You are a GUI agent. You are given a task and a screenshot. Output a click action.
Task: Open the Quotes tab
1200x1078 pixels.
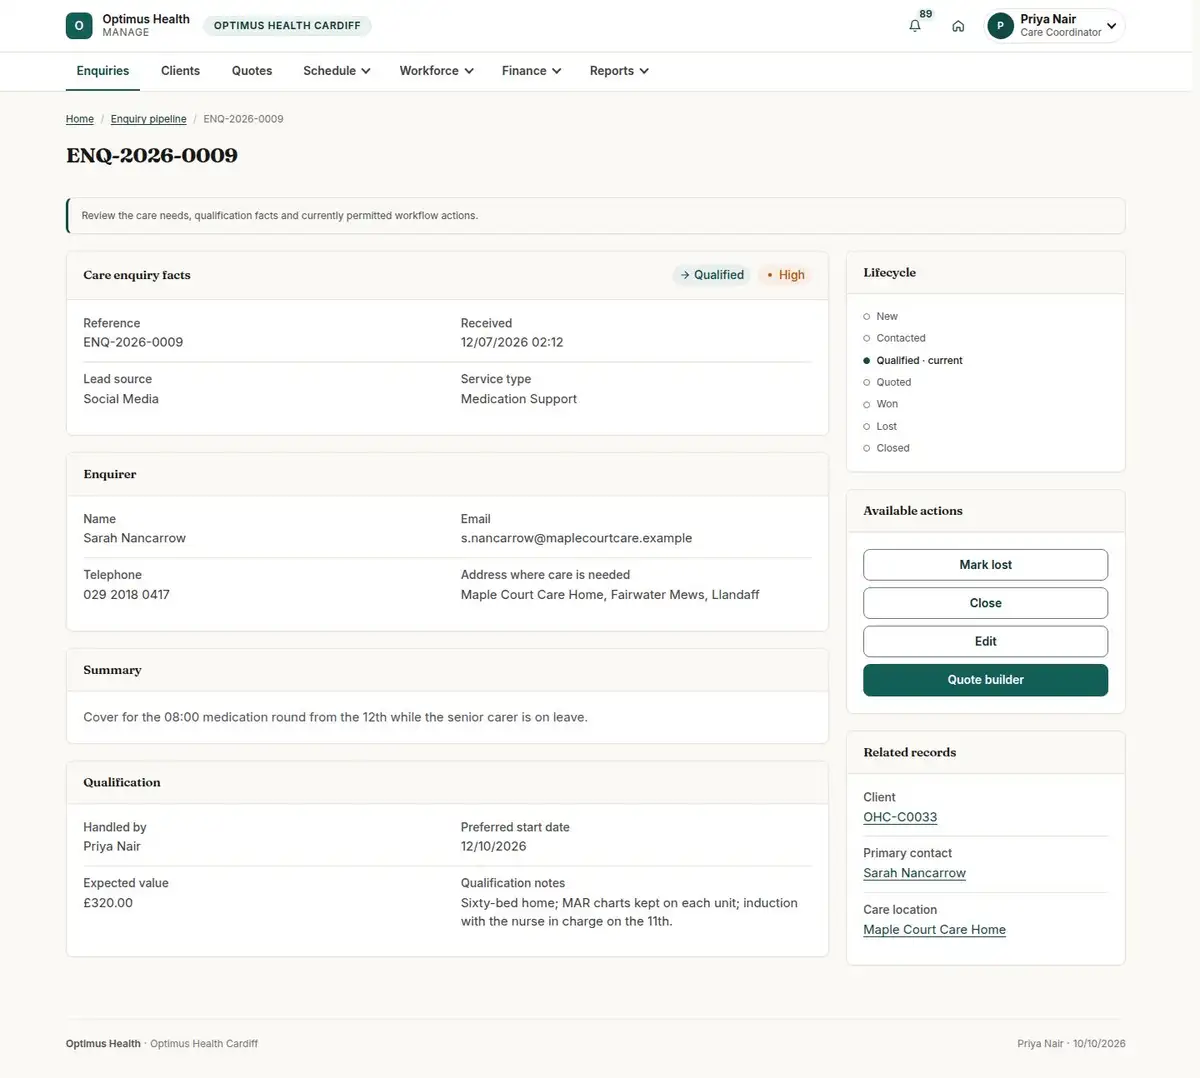coord(252,71)
